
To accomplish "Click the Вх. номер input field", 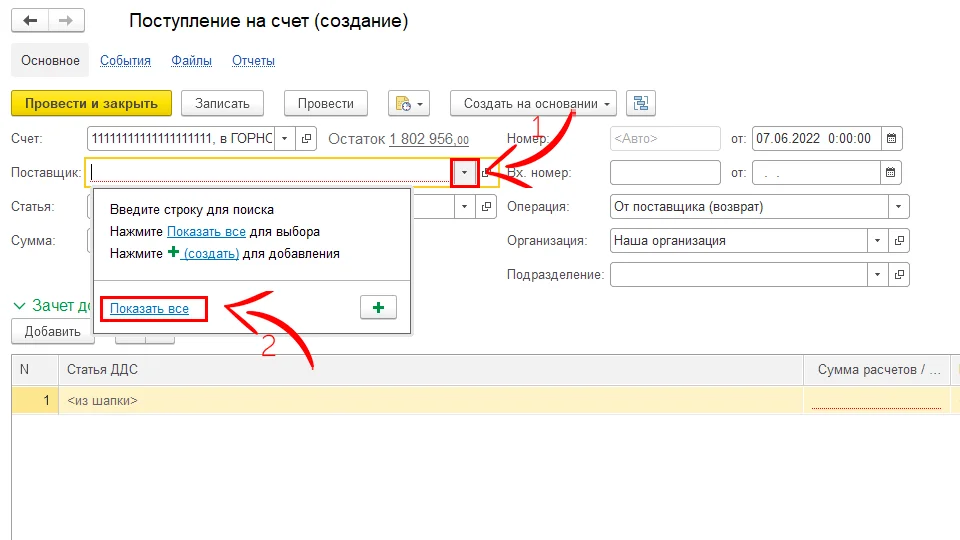I will click(x=664, y=173).
